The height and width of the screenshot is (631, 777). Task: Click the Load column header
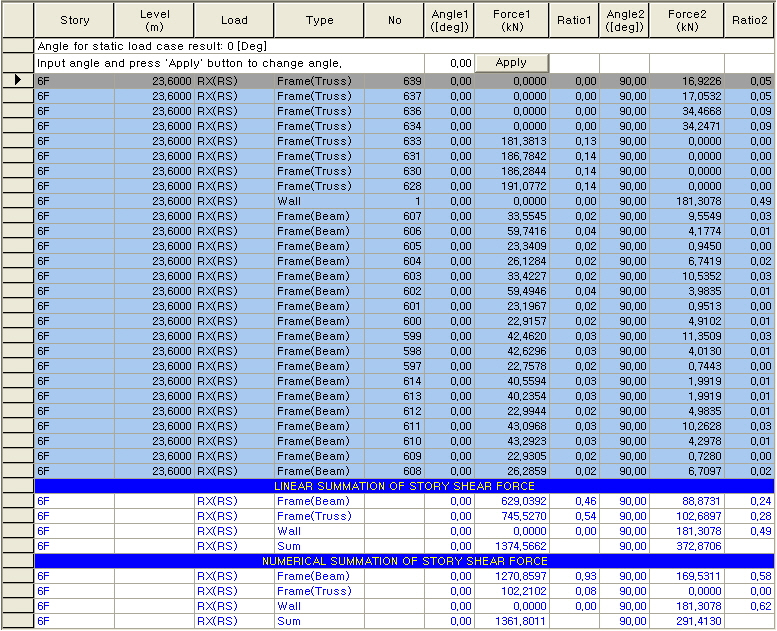[234, 20]
